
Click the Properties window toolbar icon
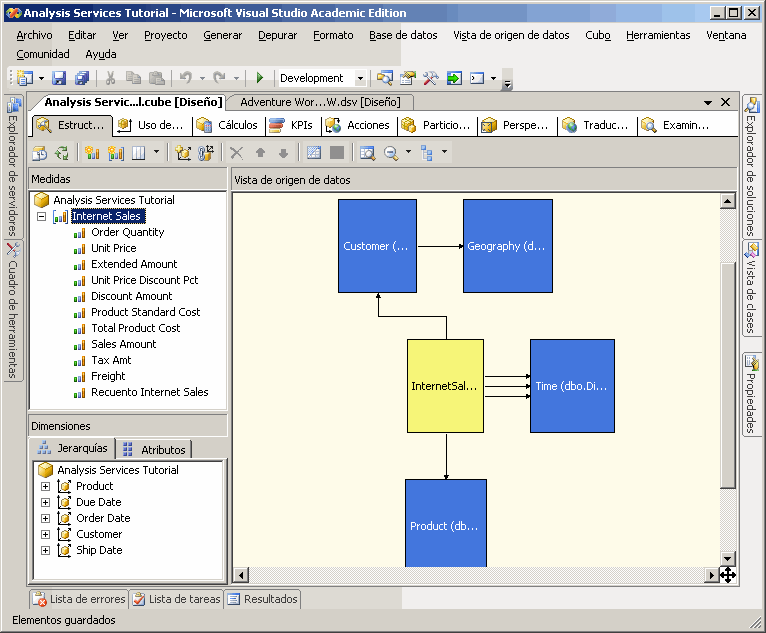(x=407, y=78)
